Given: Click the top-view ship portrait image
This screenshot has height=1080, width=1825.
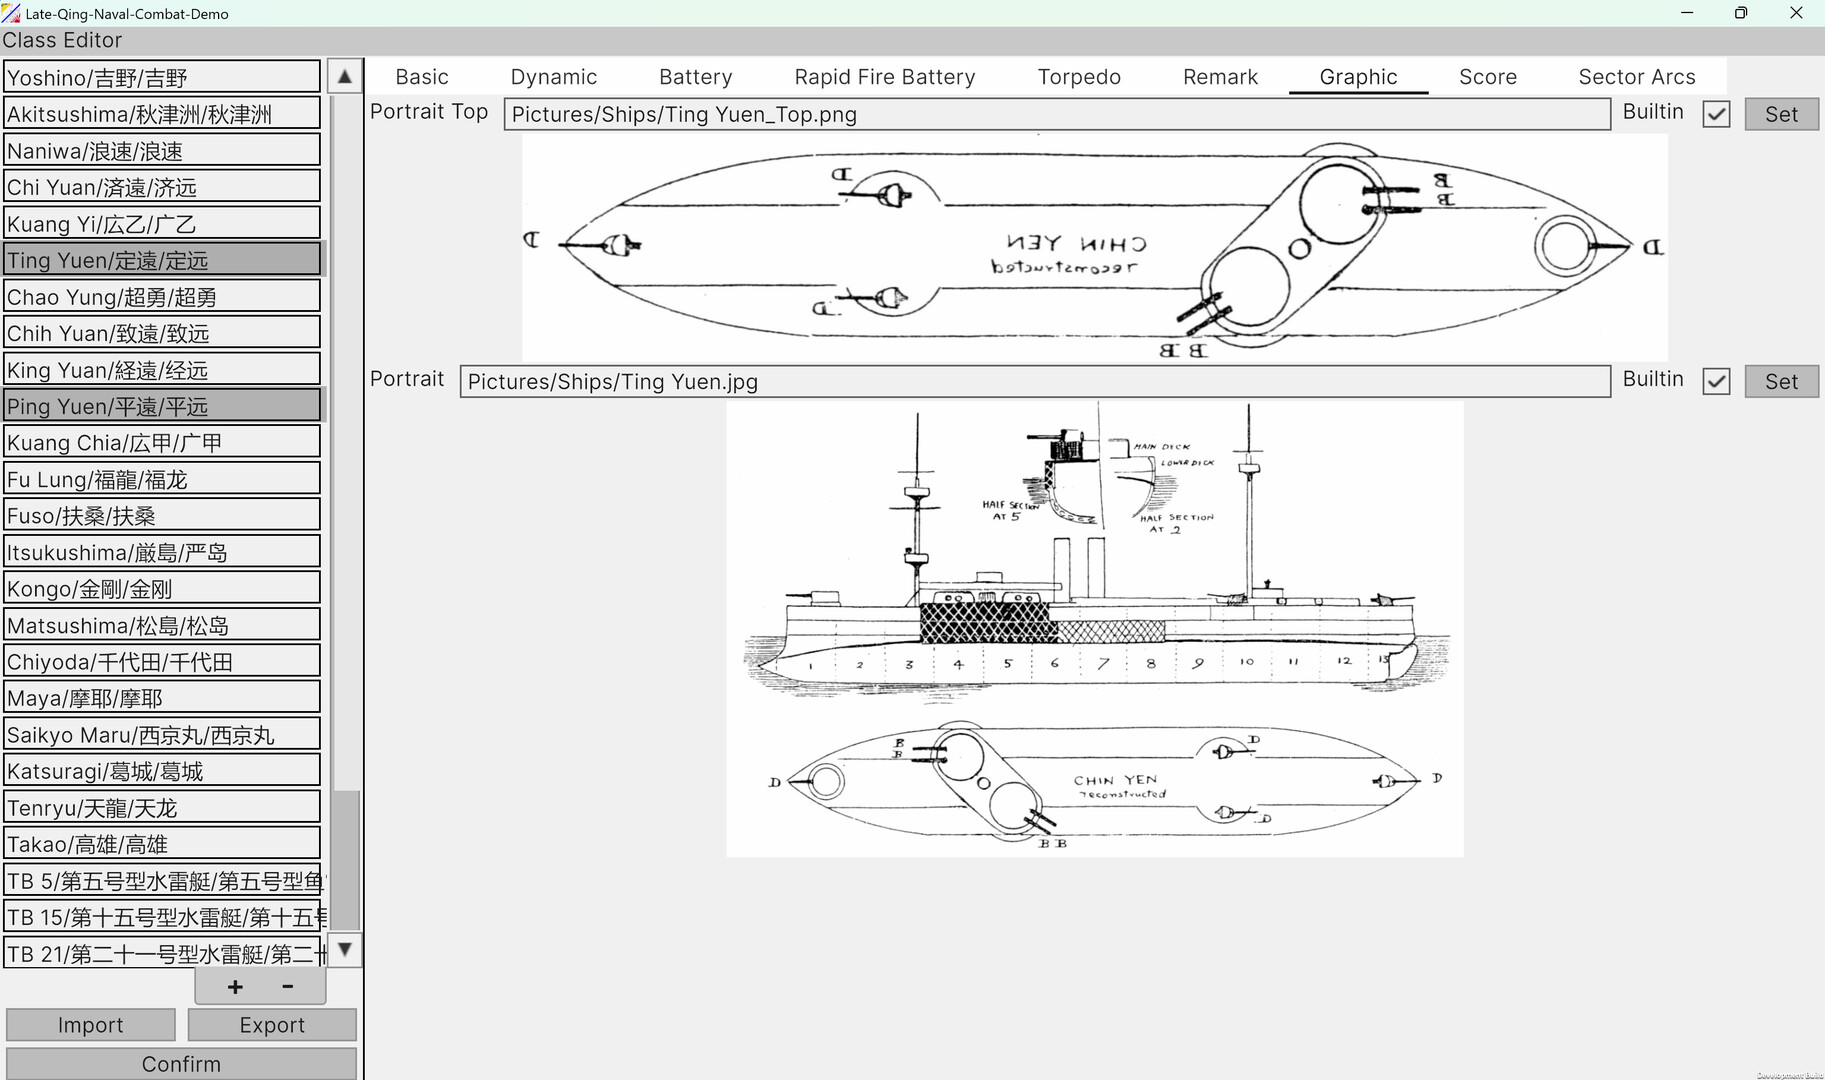Looking at the screenshot, I should (x=1094, y=248).
